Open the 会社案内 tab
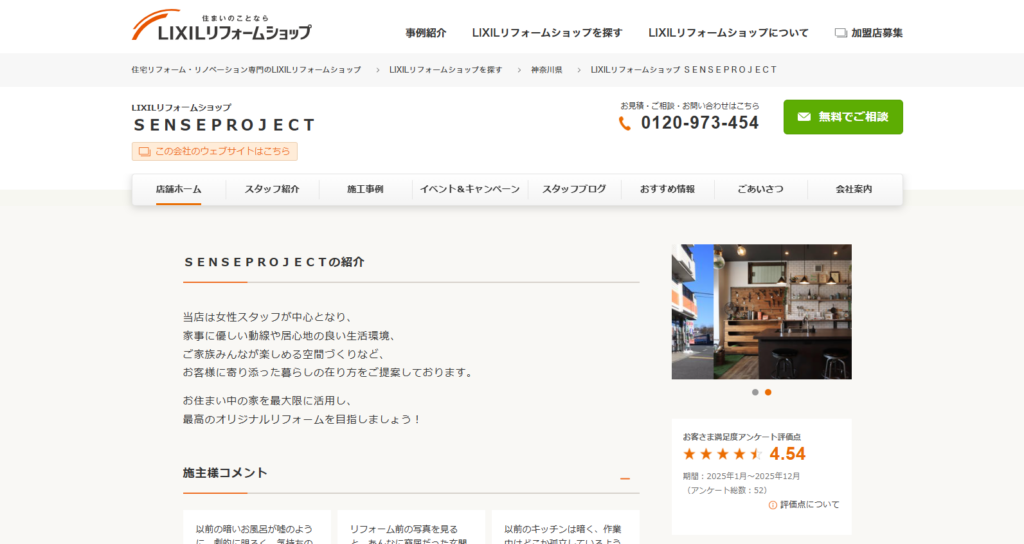Image resolution: width=1024 pixels, height=544 pixels. point(854,189)
